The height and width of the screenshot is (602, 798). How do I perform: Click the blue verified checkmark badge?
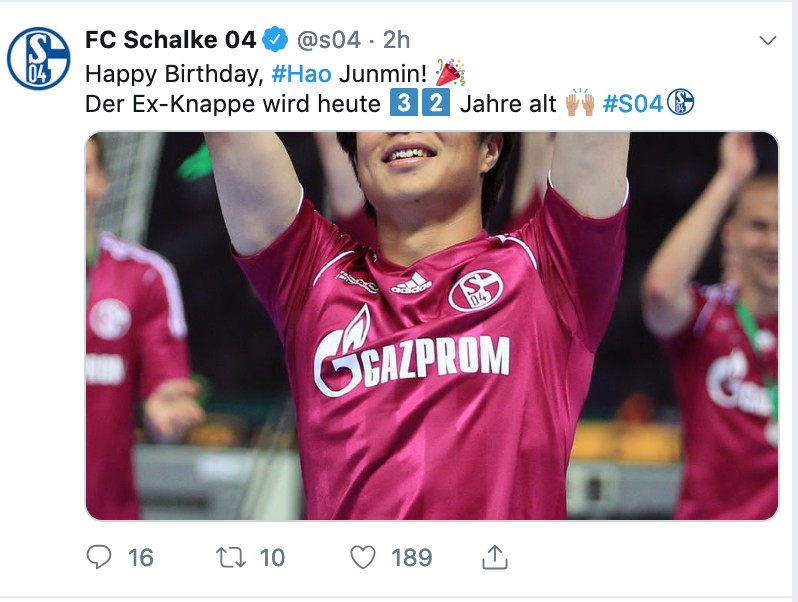(x=275, y=40)
